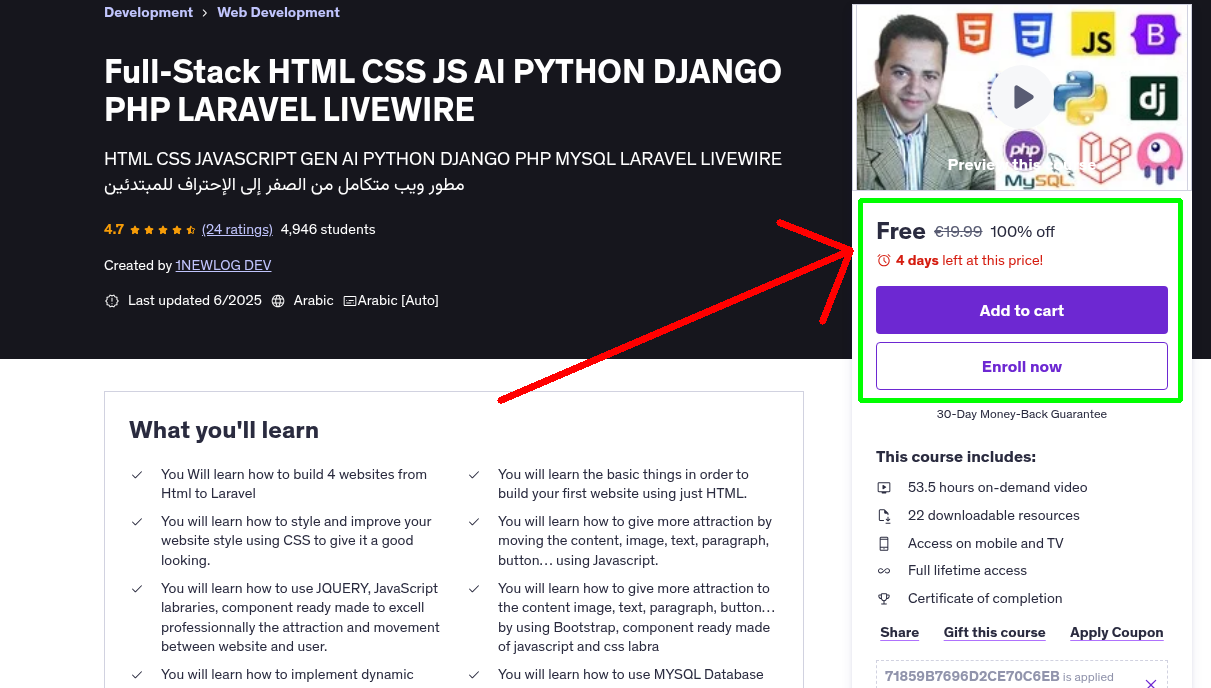Screen dimensions: 1211x688
Task: Click the Django logo in preview thumbnail
Action: click(1154, 99)
